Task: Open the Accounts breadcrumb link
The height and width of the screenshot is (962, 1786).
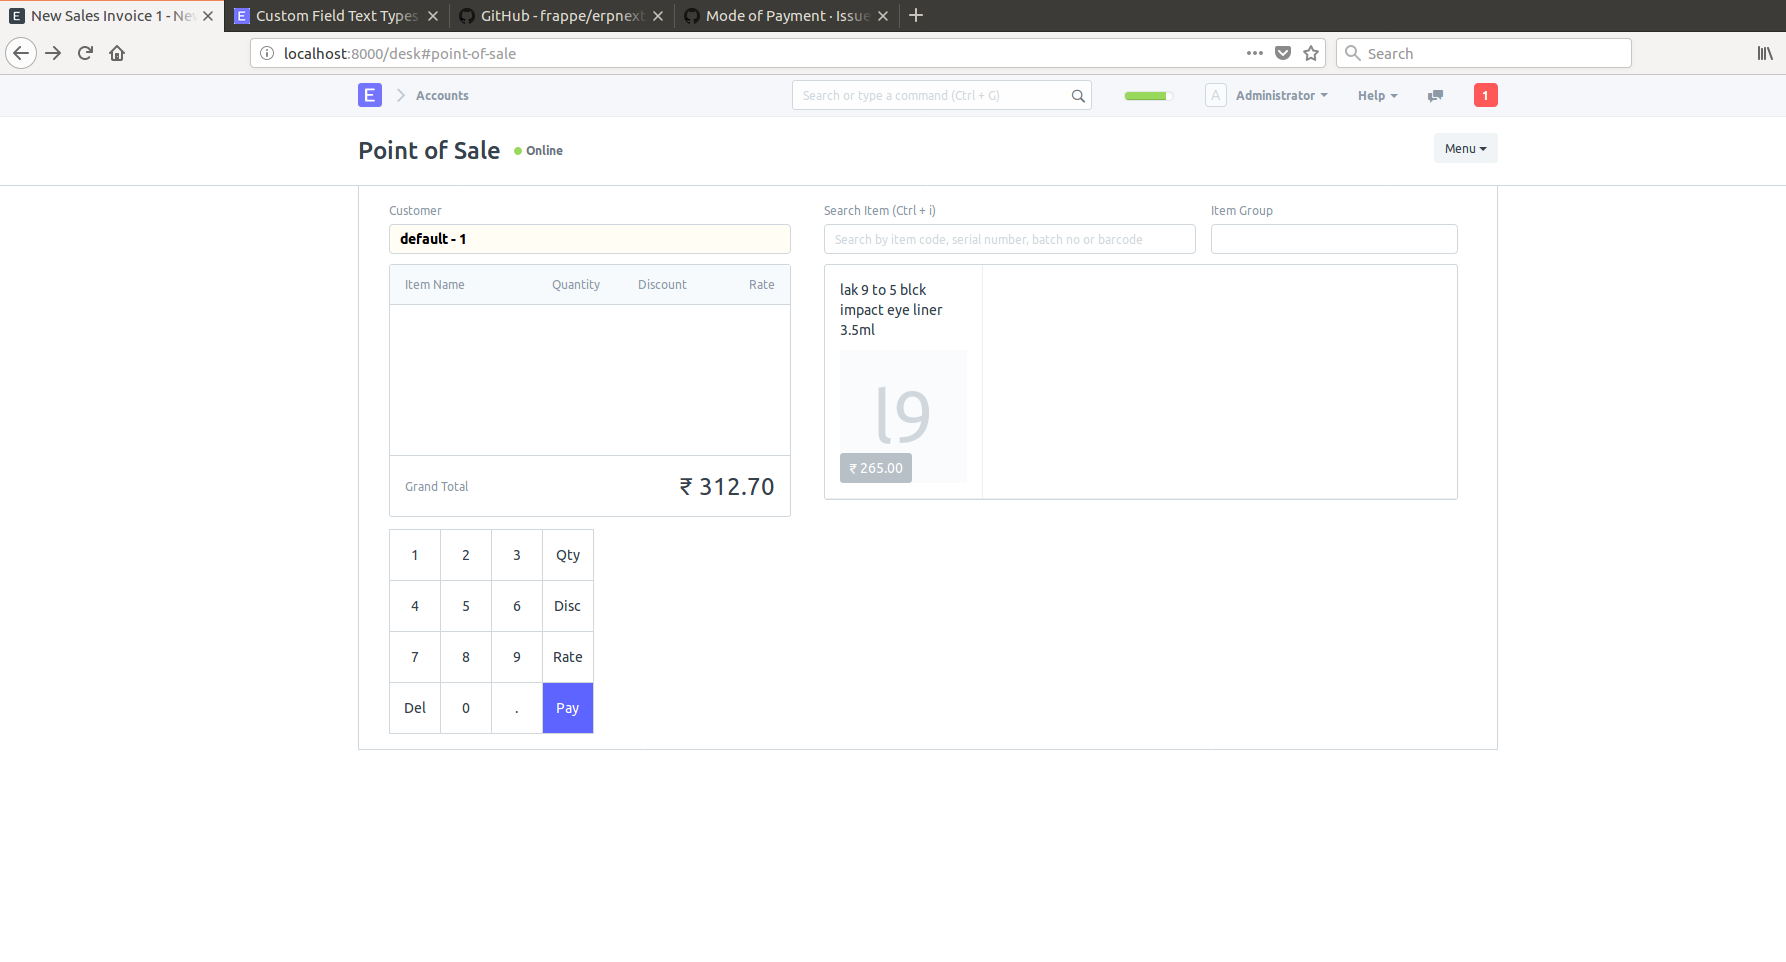Action: 441,95
